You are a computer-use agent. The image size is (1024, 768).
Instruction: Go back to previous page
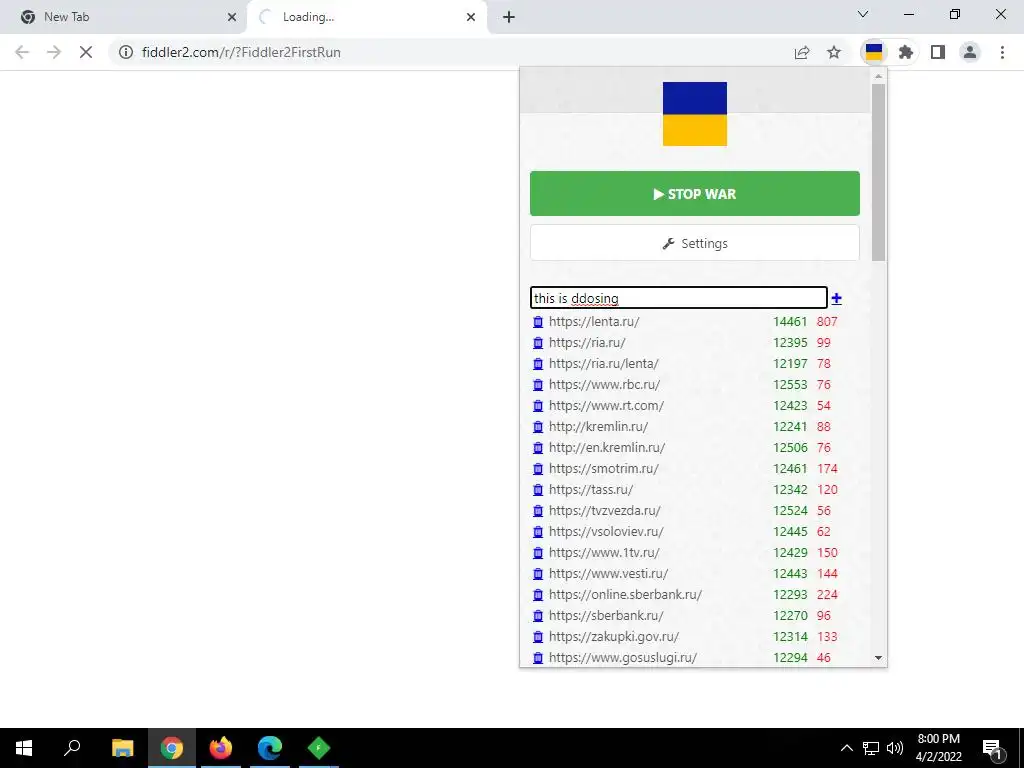click(22, 52)
